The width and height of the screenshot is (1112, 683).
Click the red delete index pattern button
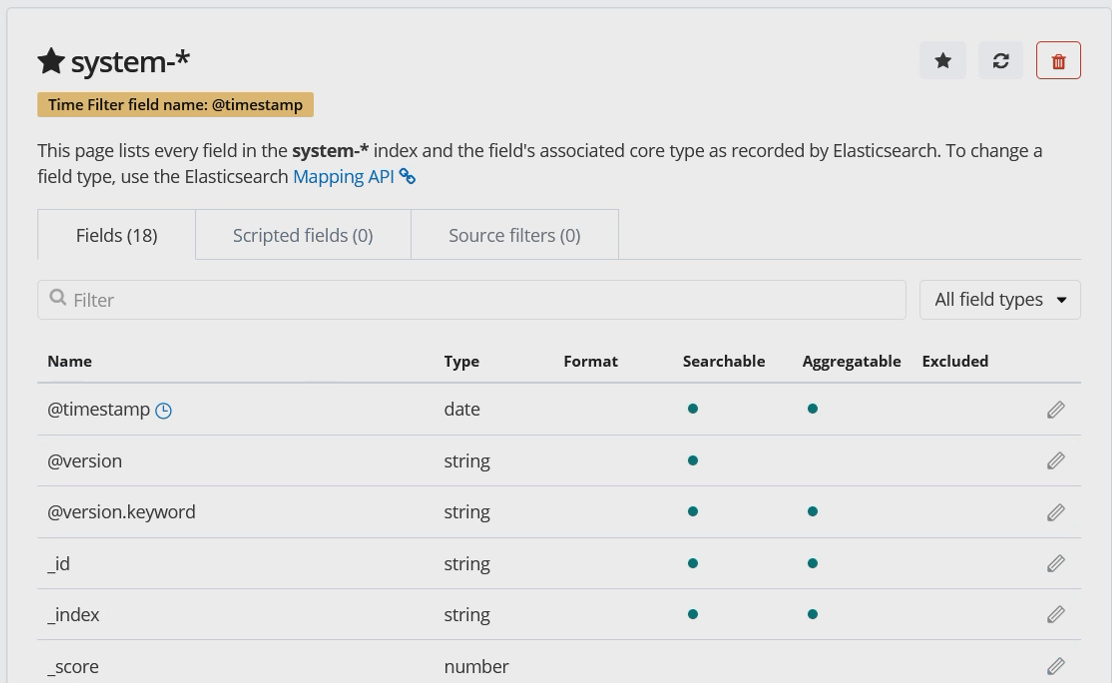click(1058, 61)
